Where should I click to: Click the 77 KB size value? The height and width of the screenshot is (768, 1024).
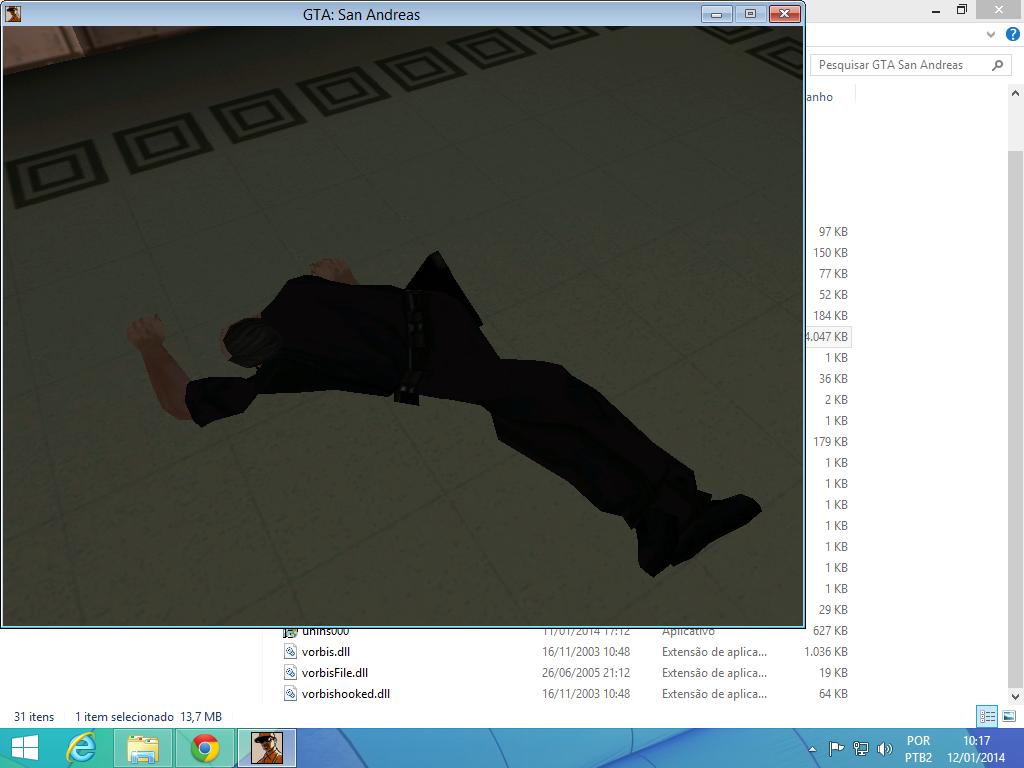coord(833,274)
